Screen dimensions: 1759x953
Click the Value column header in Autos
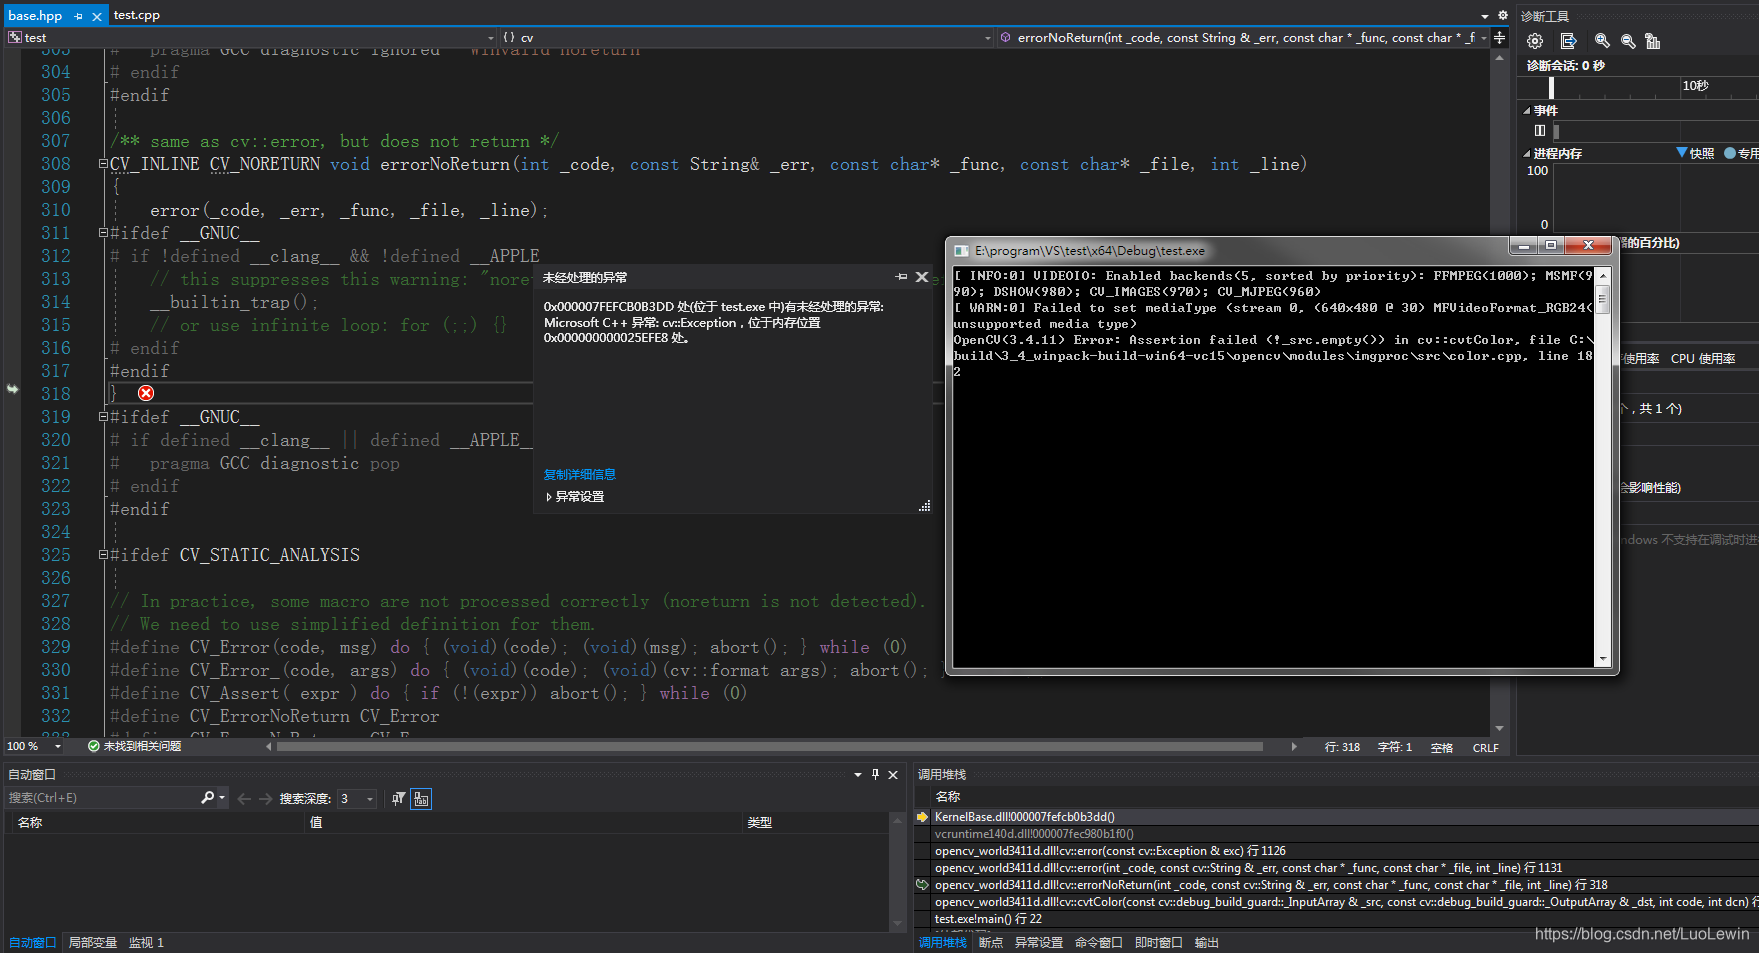(x=524, y=822)
